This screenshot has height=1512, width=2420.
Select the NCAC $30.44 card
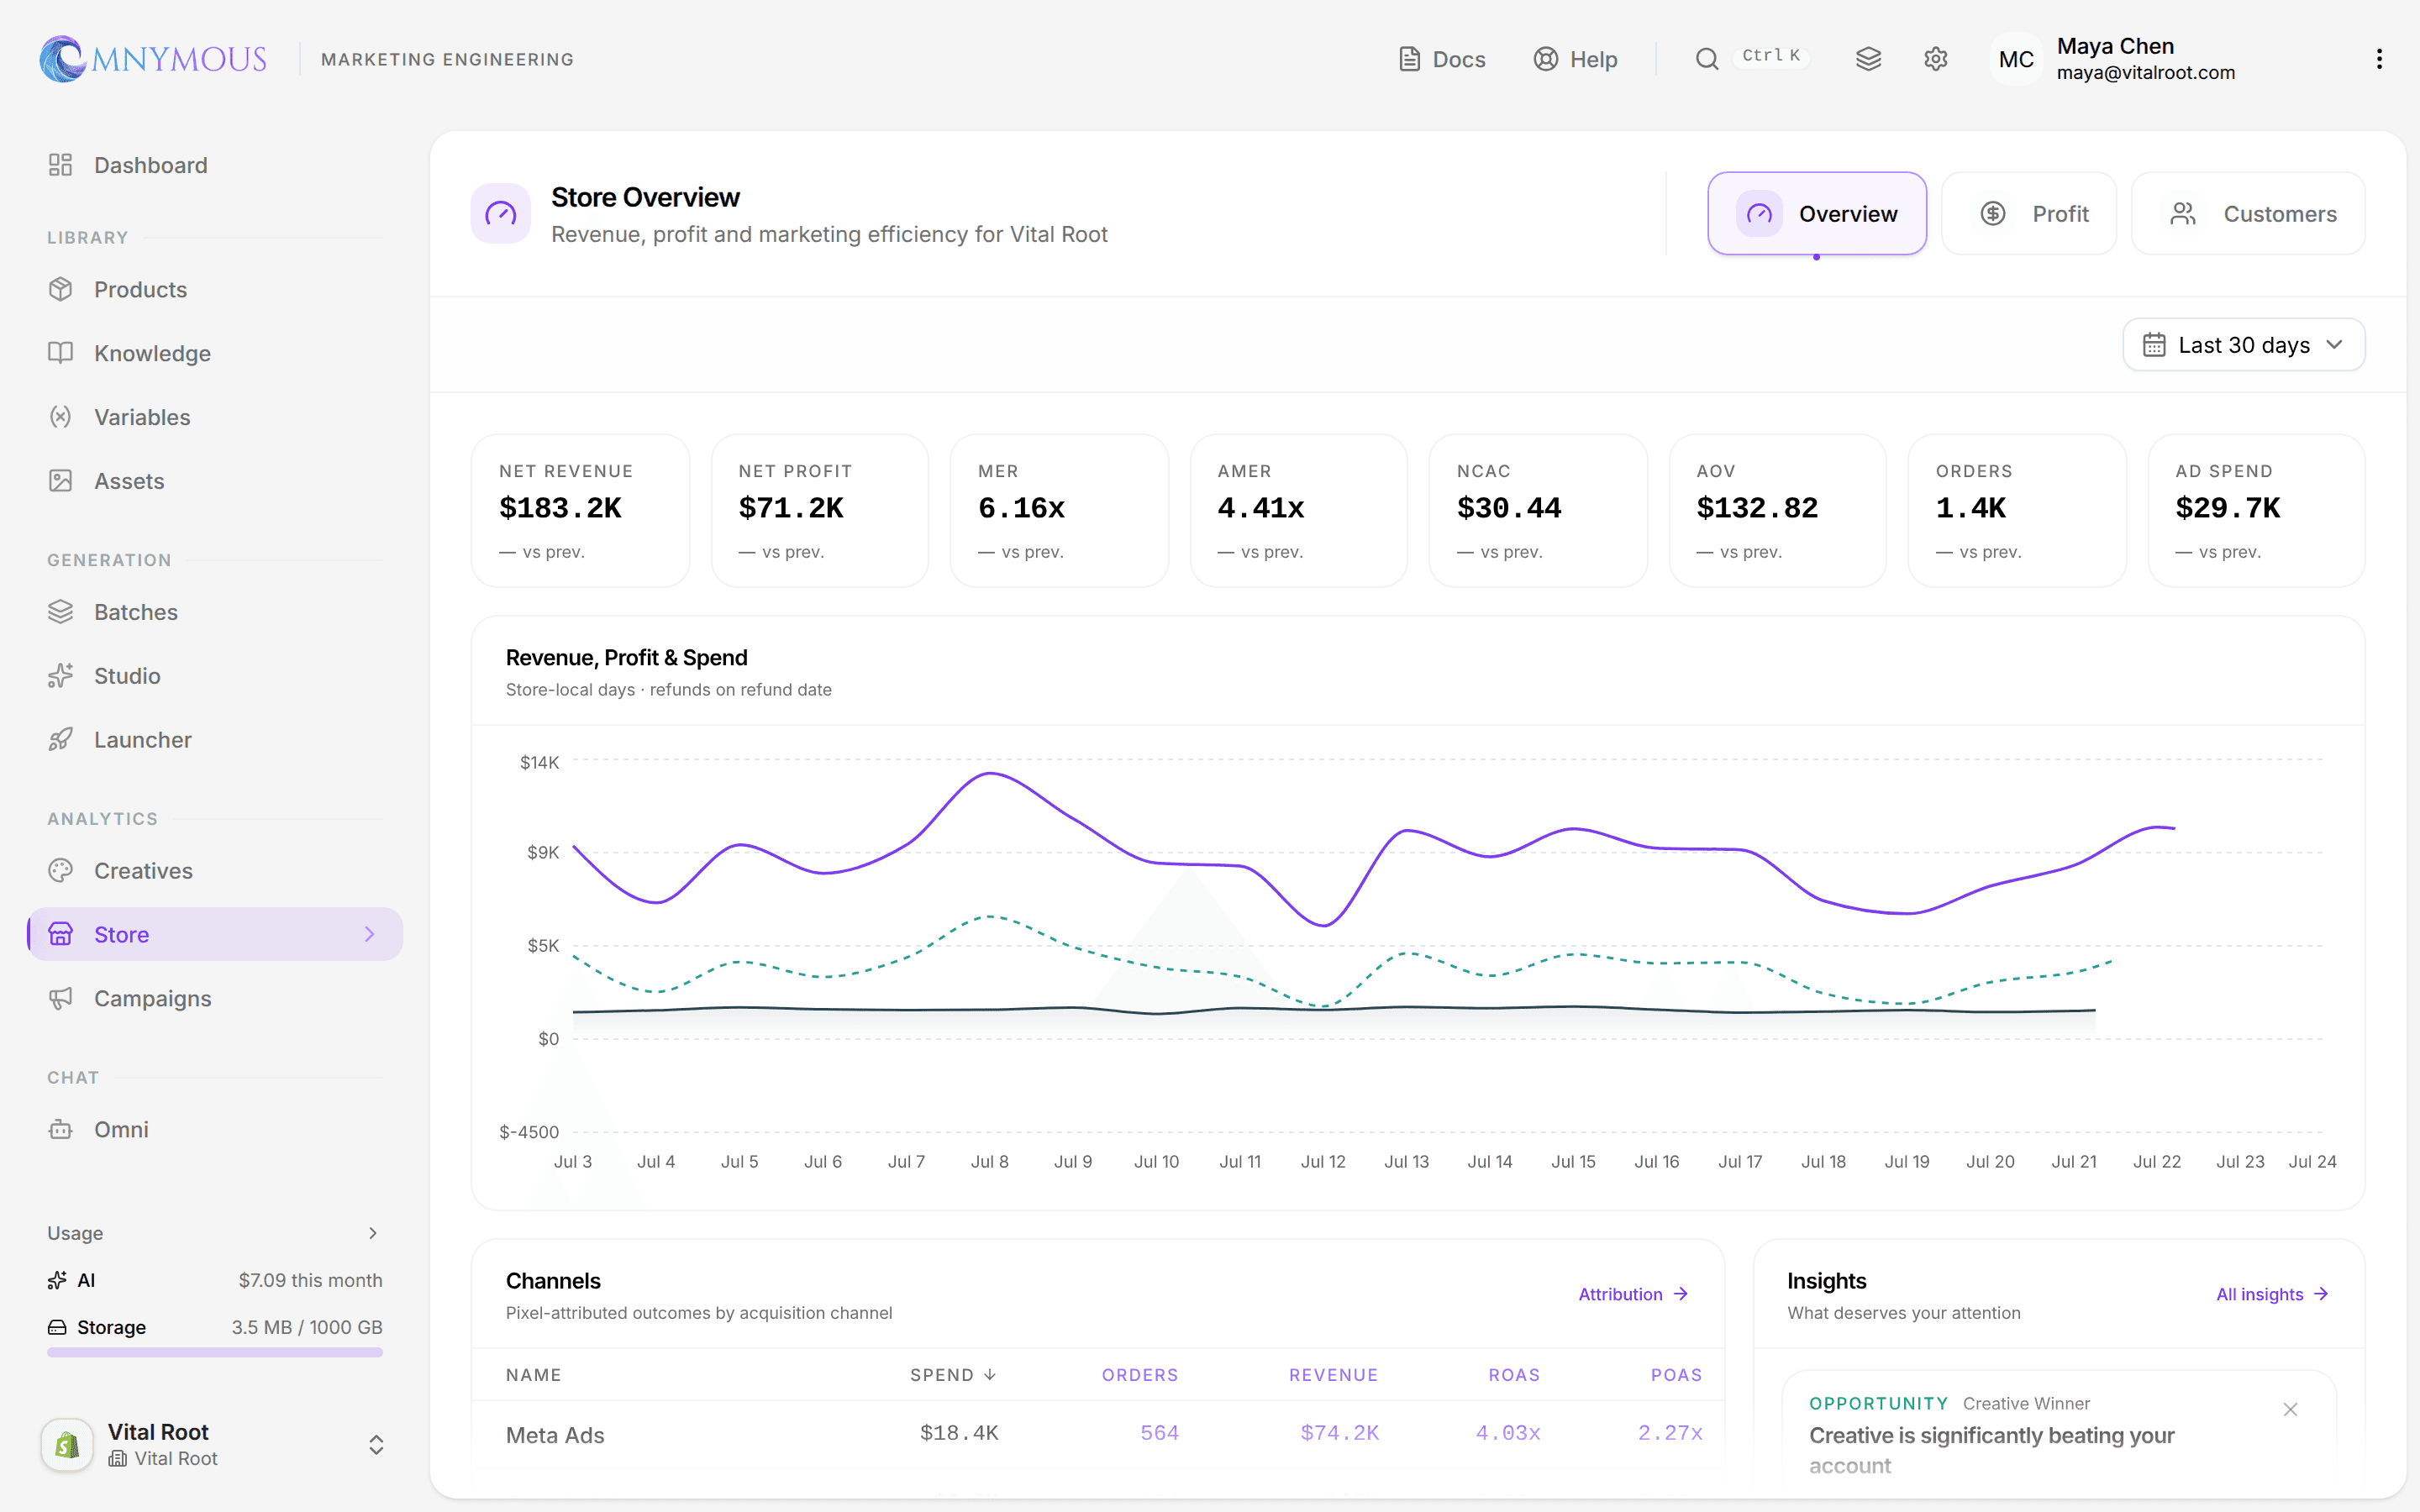click(x=1538, y=510)
